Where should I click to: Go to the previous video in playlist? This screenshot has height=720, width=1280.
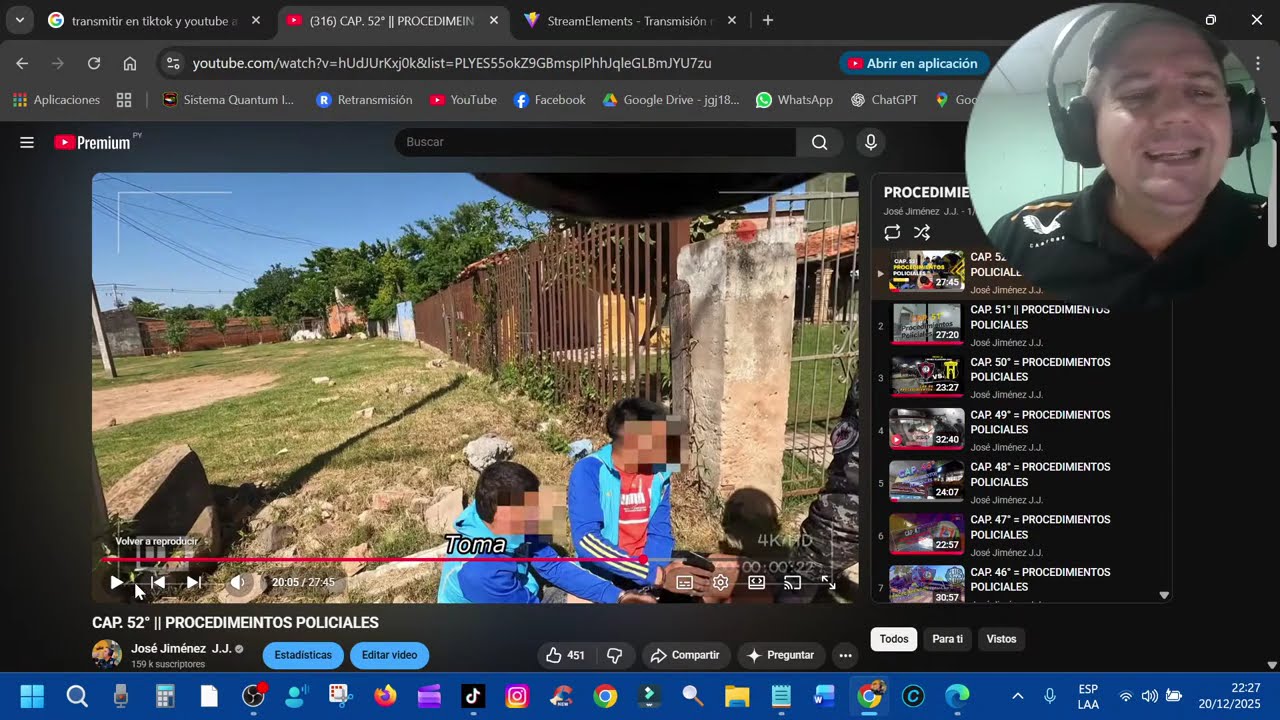pyautogui.click(x=157, y=582)
